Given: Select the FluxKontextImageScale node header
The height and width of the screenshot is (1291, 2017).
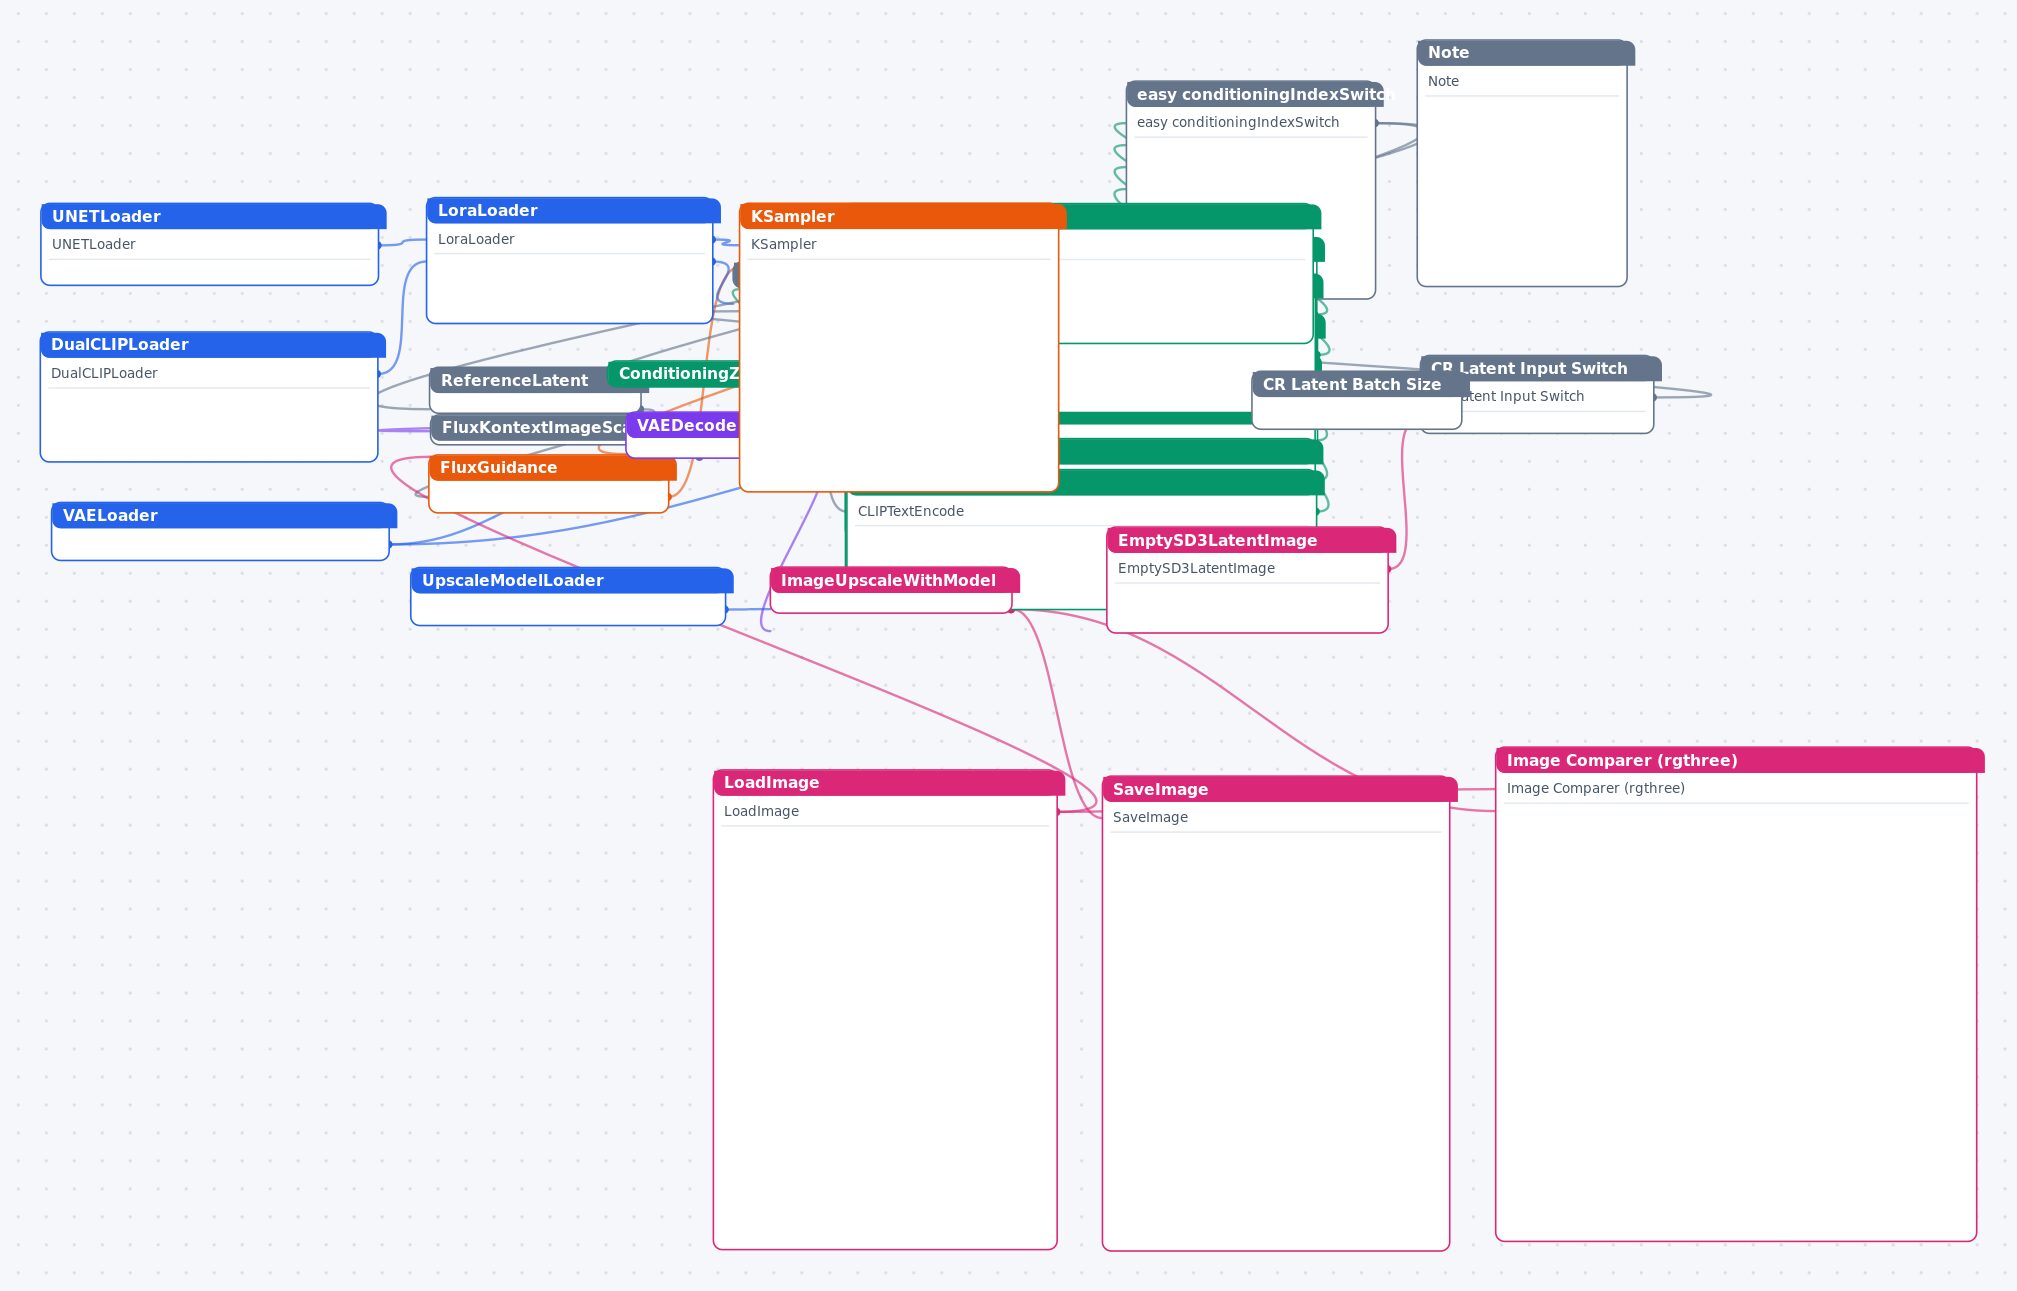Looking at the screenshot, I should coord(528,427).
